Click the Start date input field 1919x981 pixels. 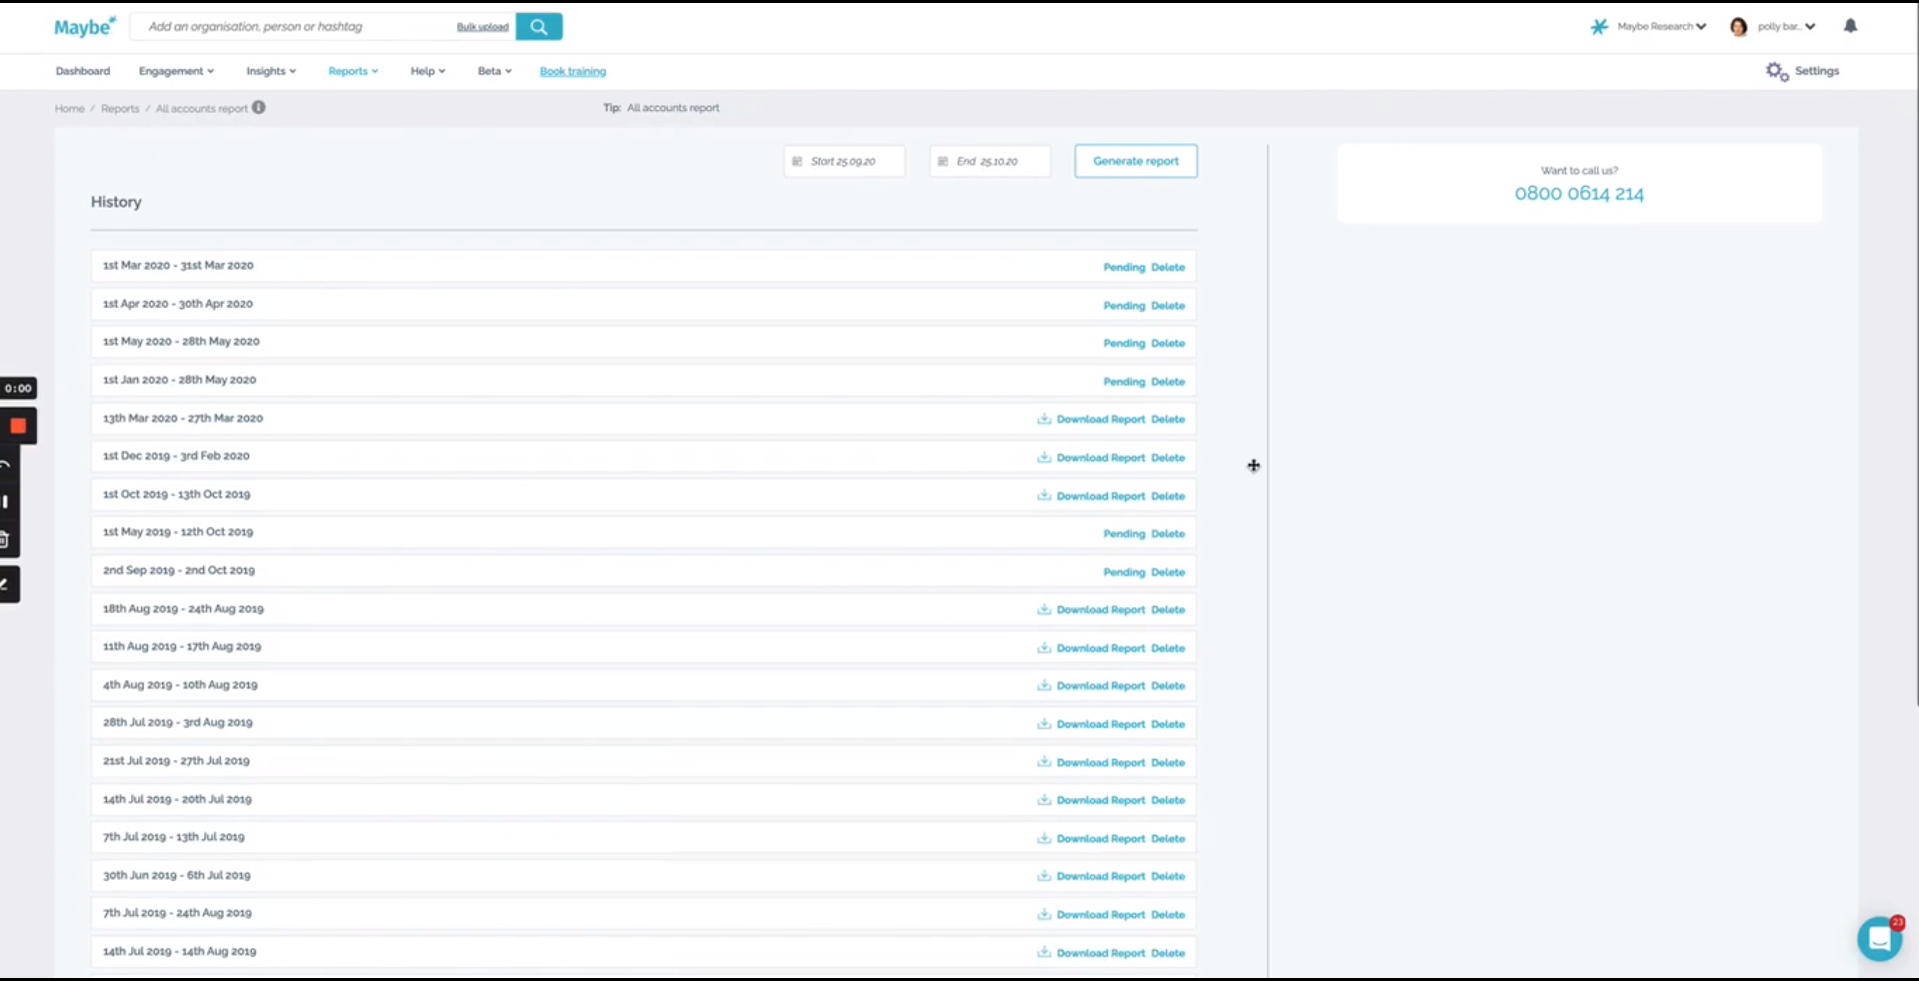pos(845,161)
